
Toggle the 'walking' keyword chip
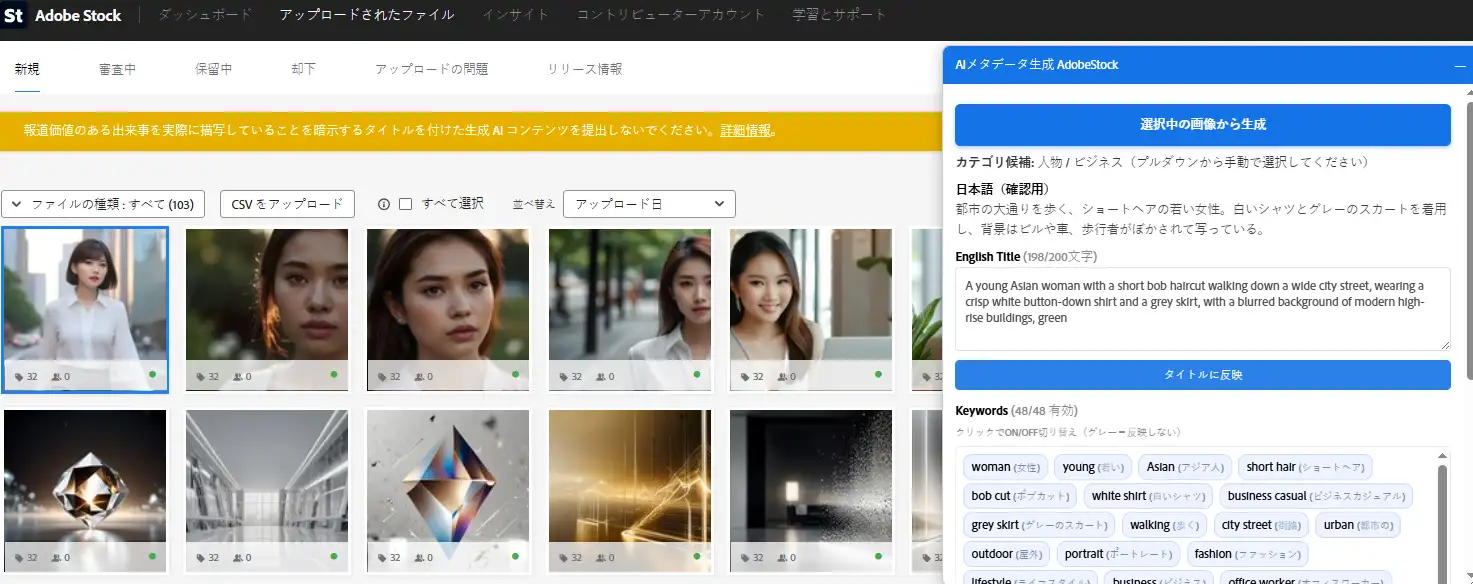(x=1163, y=525)
